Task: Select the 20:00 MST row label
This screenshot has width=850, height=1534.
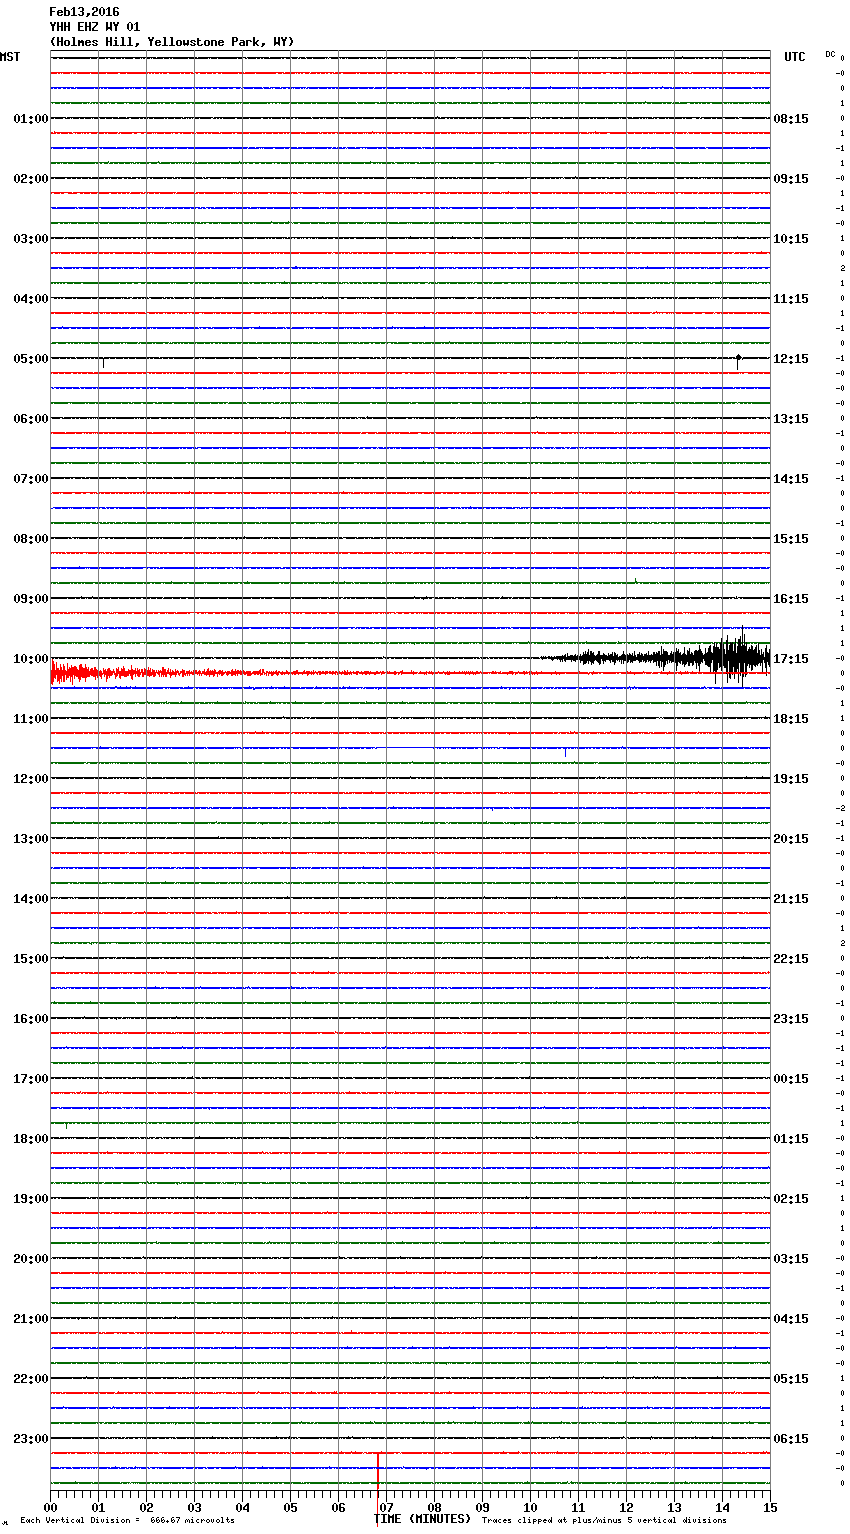Action: pos(30,1259)
